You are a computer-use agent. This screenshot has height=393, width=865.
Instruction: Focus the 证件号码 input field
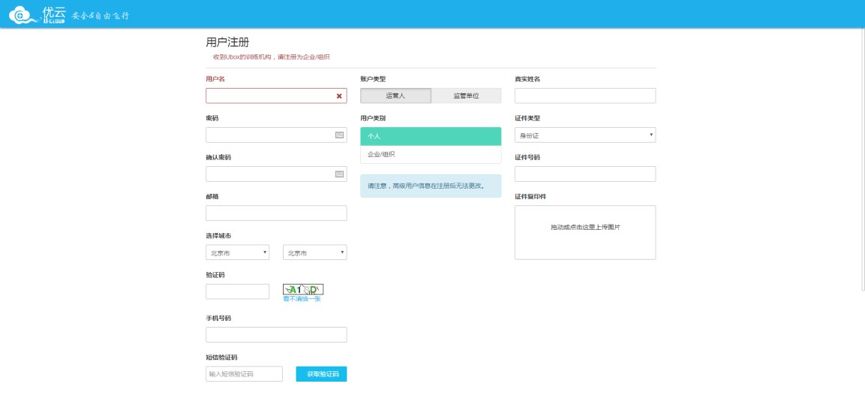pyautogui.click(x=585, y=174)
